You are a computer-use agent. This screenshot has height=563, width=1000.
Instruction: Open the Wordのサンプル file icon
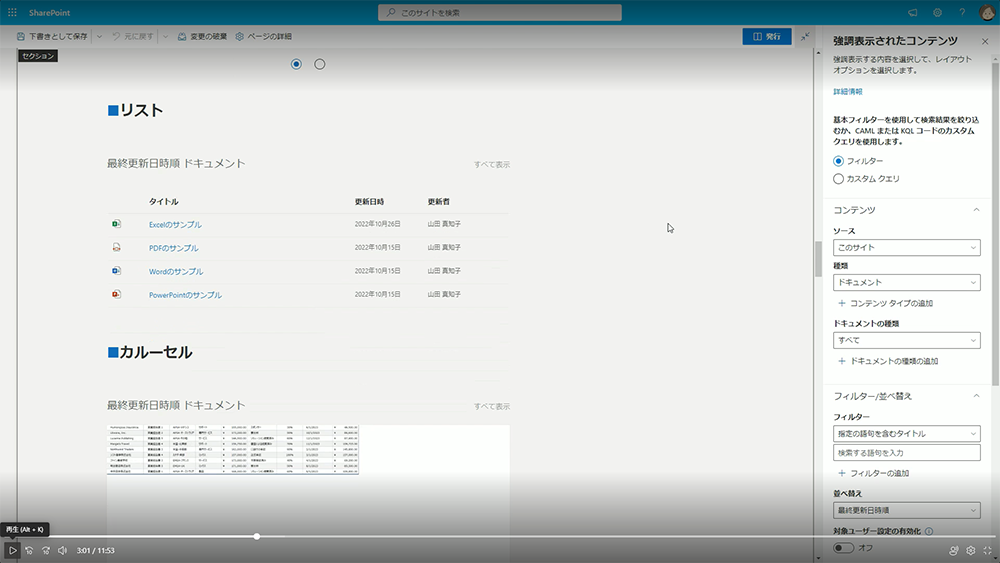pyautogui.click(x=116, y=270)
